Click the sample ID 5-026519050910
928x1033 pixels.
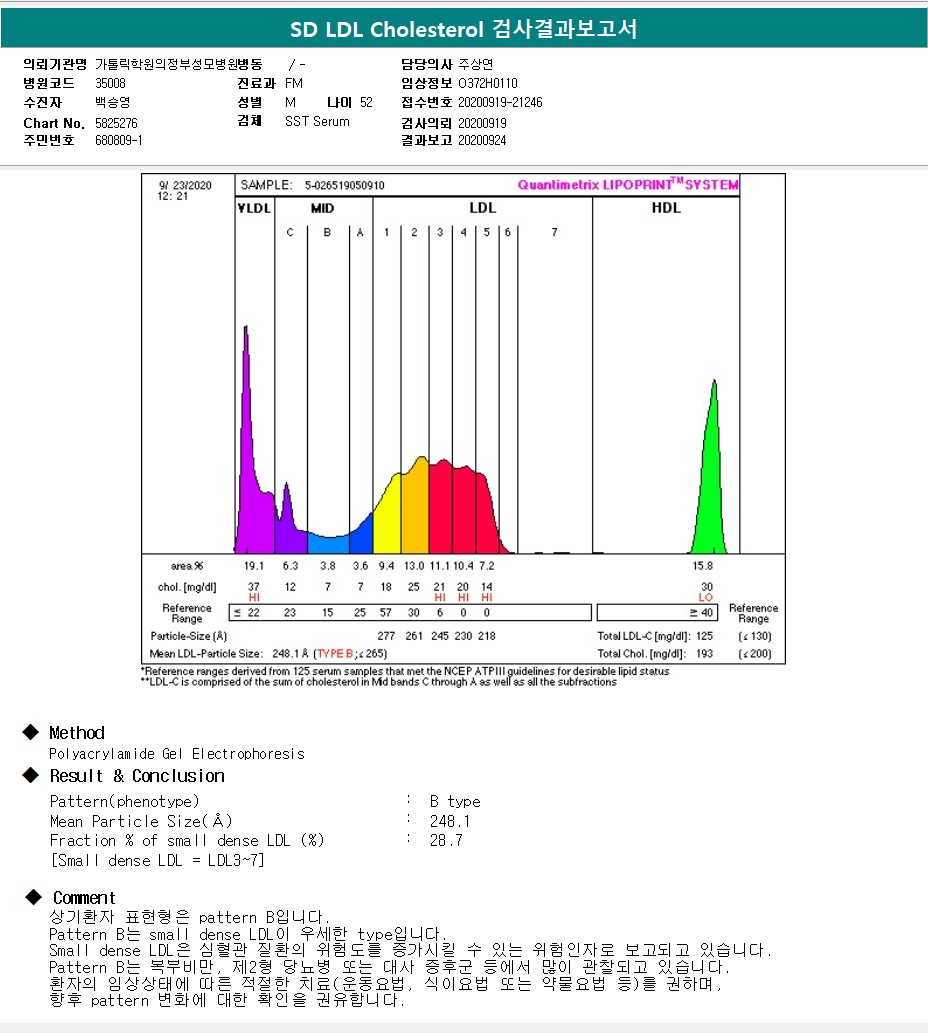click(x=344, y=186)
